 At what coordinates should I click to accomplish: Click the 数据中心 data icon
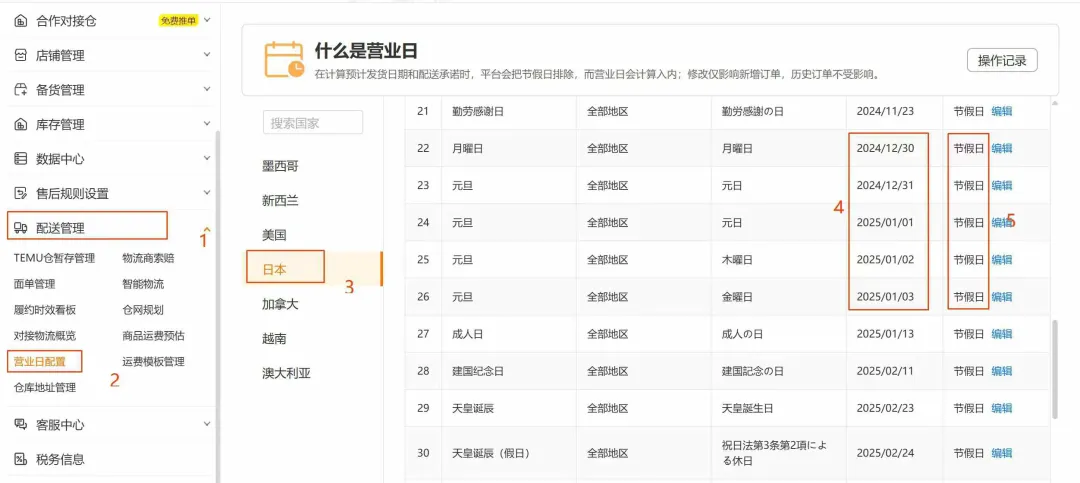point(21,158)
